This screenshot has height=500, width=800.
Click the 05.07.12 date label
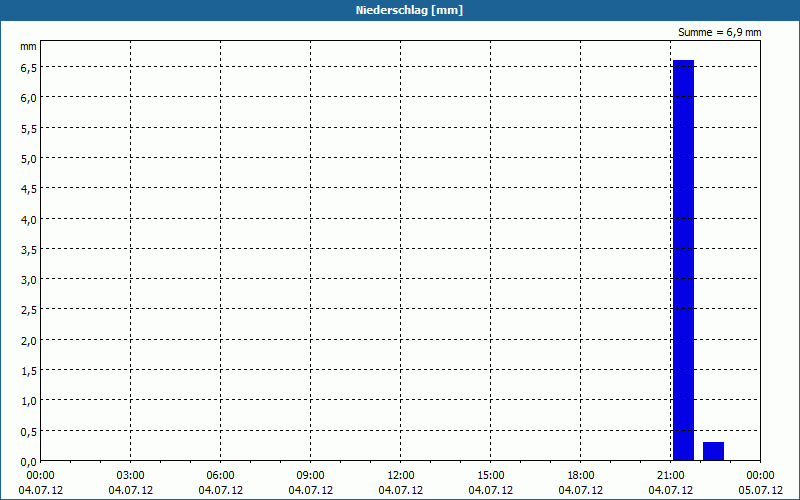760,490
